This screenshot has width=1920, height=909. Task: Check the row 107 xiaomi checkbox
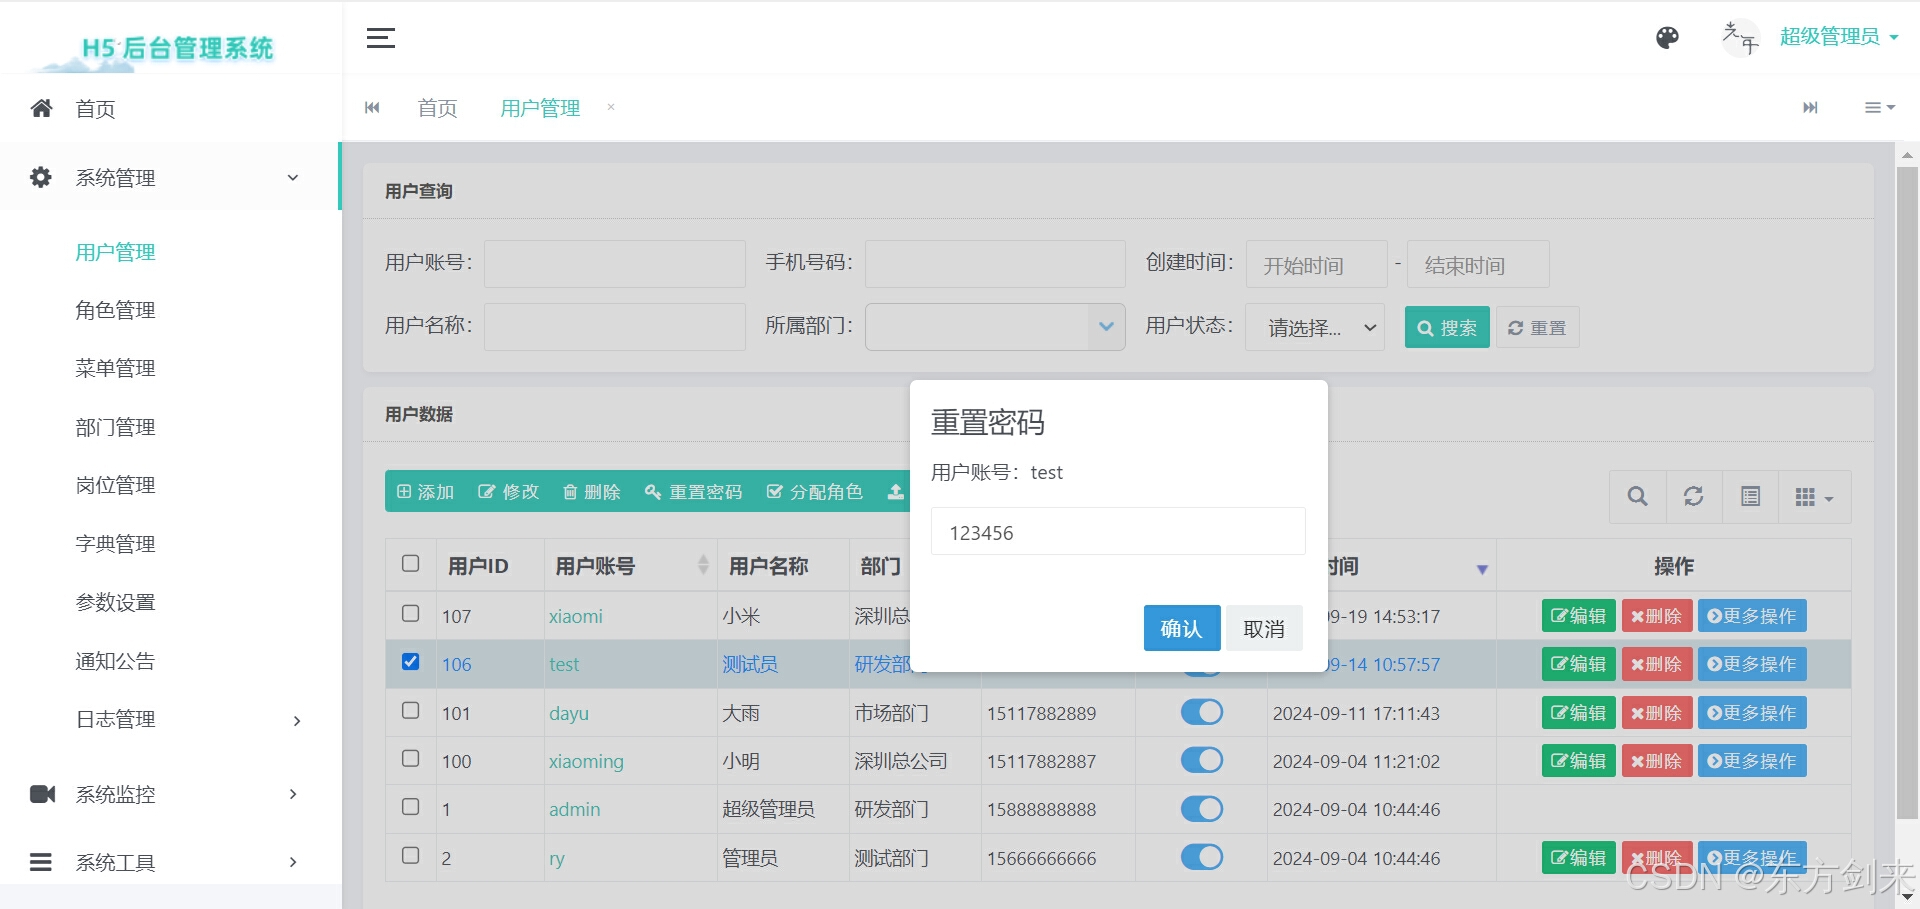(410, 613)
